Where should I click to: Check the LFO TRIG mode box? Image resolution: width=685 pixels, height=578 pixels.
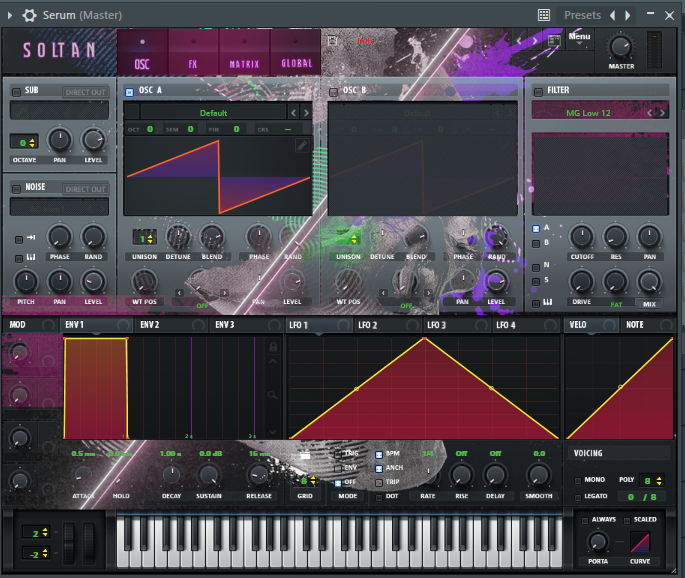338,454
